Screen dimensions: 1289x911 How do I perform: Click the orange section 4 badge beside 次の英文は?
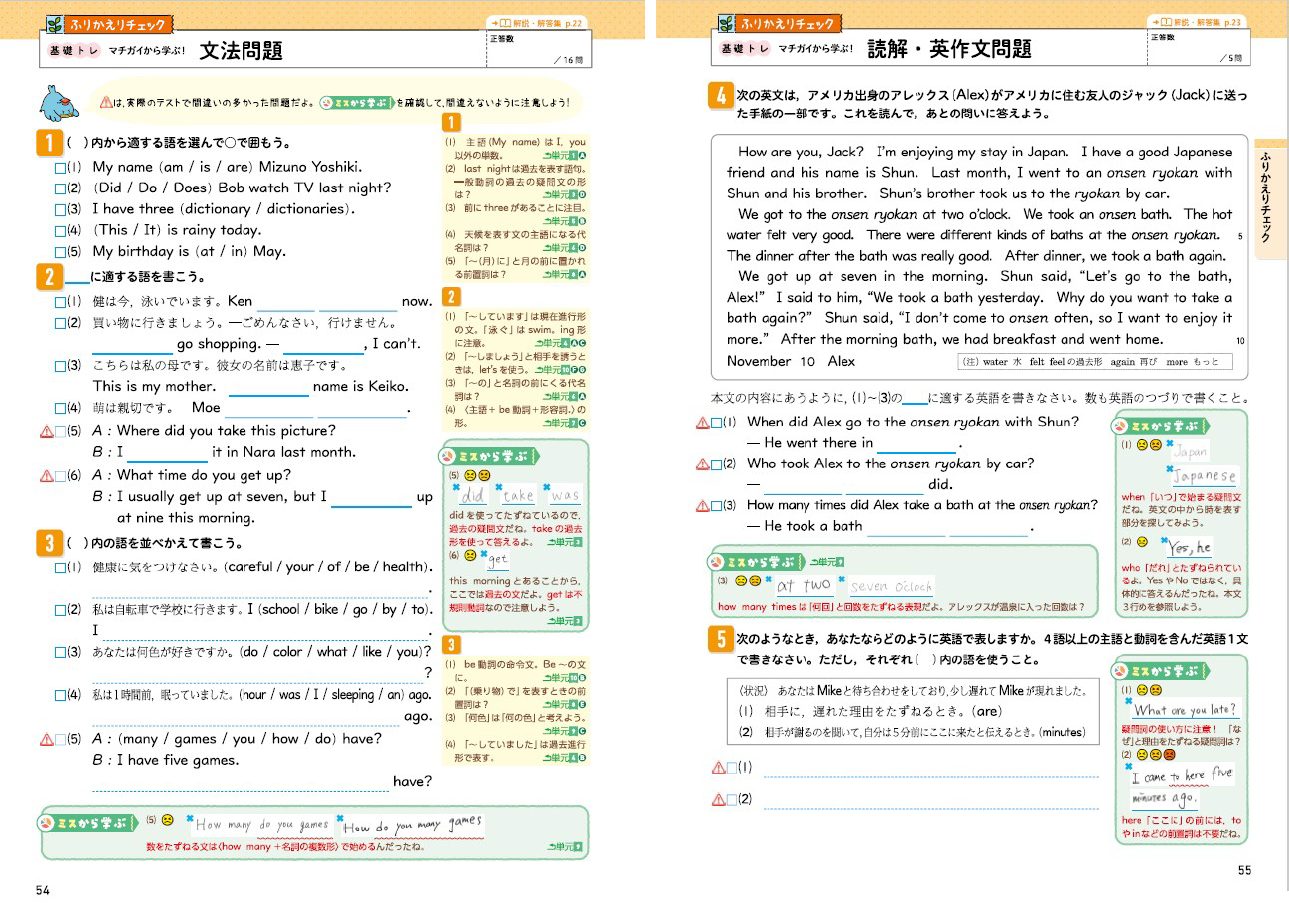(x=720, y=96)
